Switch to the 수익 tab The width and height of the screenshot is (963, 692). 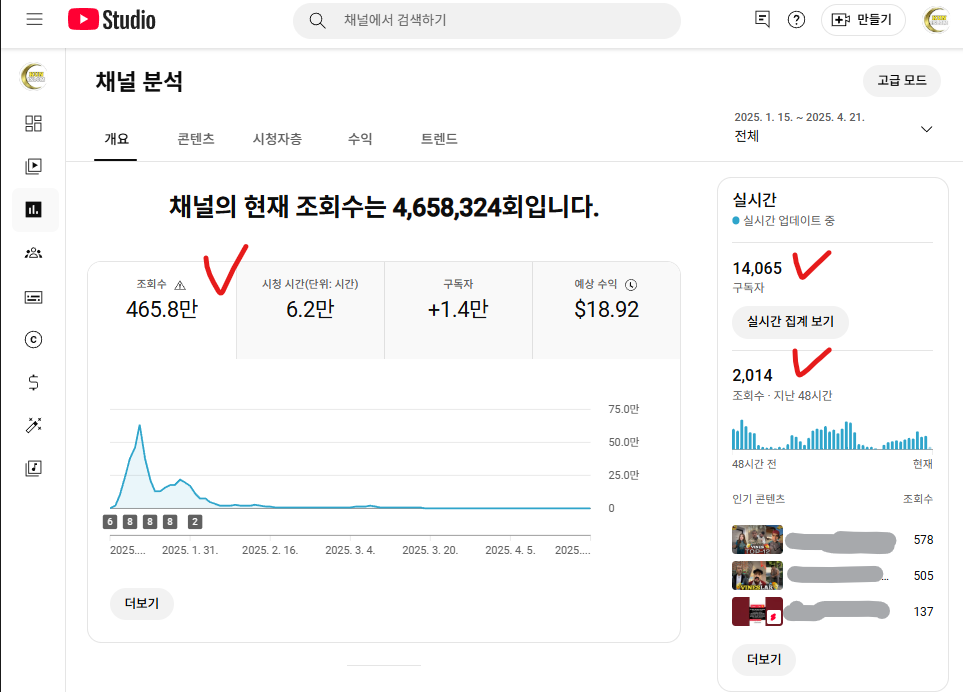[360, 139]
